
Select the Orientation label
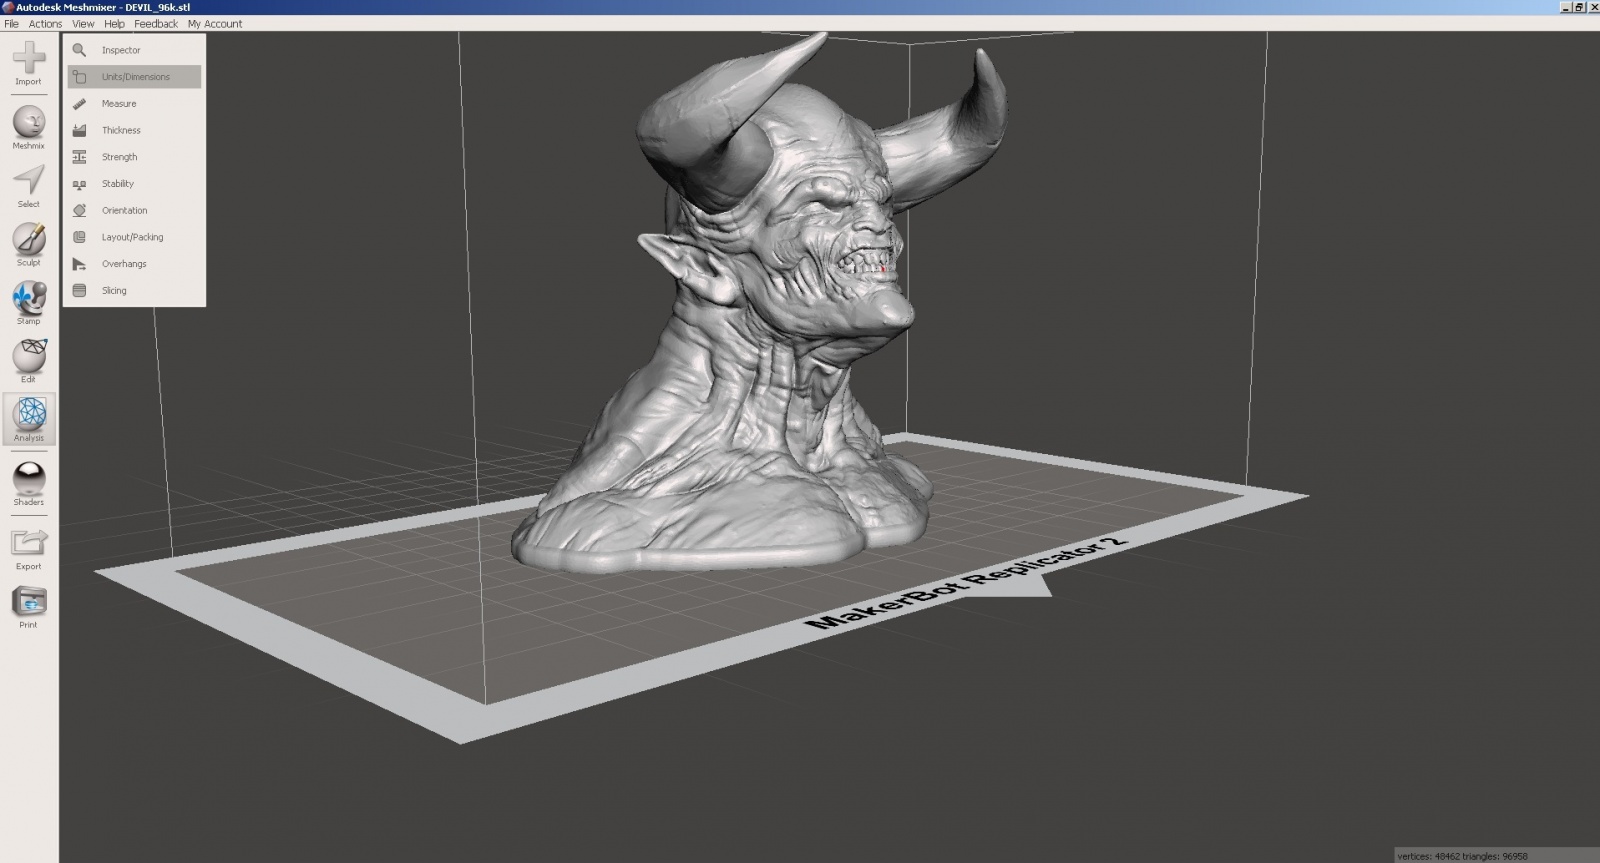click(x=125, y=210)
